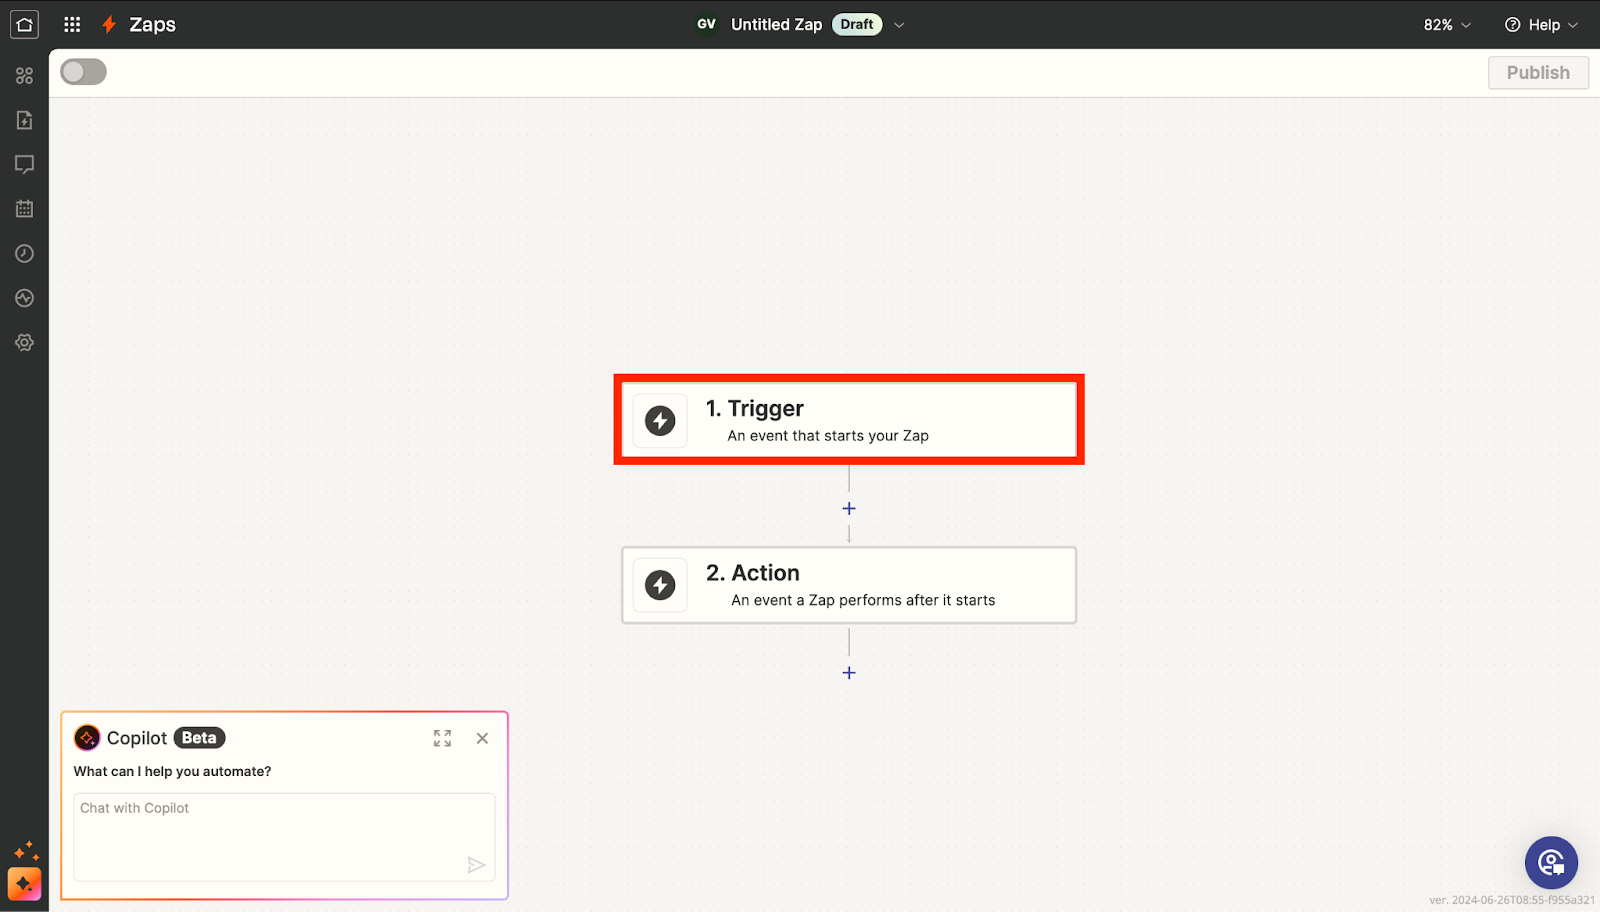Click the Draft status badge
1600x912 pixels.
[x=857, y=24]
